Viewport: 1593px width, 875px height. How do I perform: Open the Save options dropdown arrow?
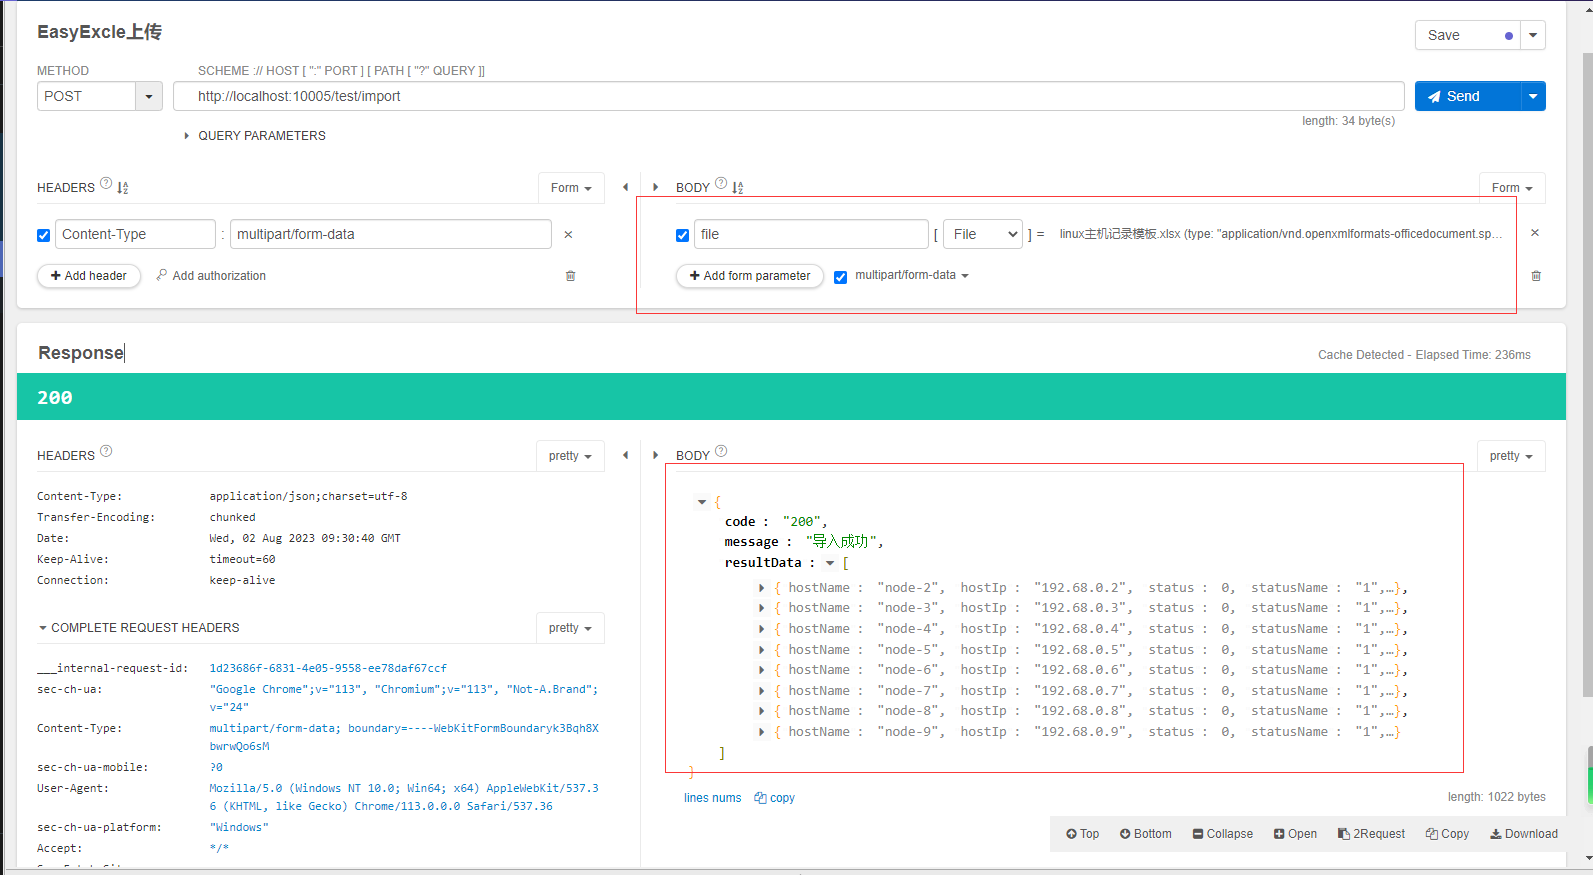[1533, 35]
